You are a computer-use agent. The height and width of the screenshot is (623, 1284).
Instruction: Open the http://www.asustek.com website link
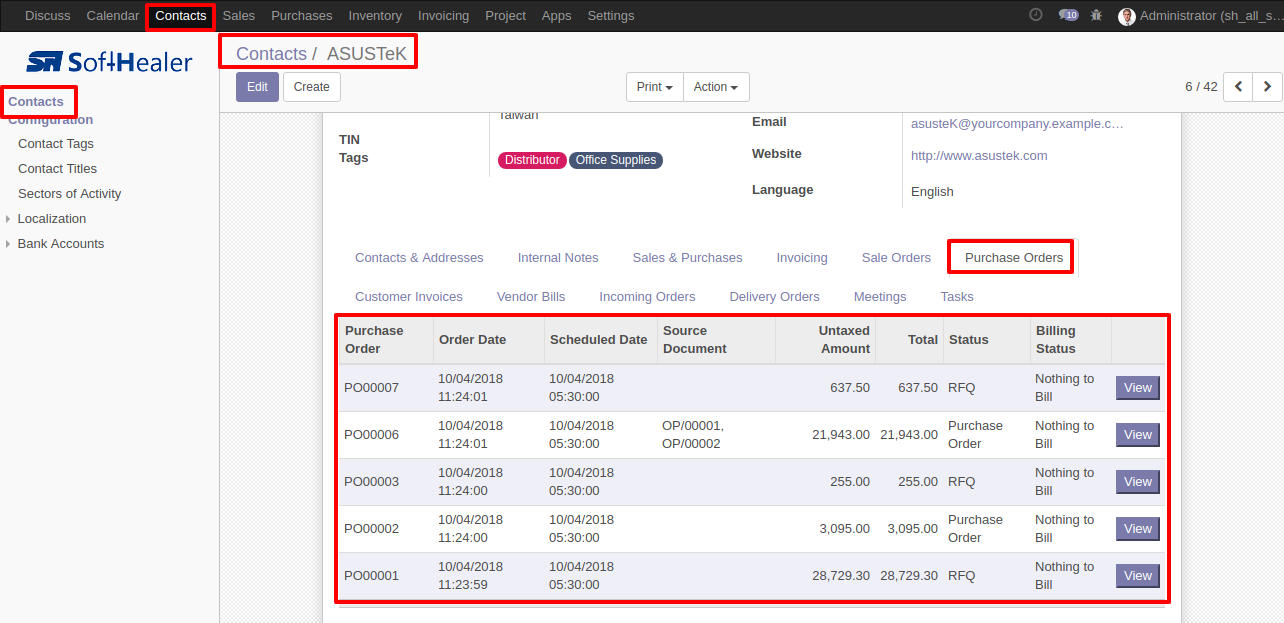[x=979, y=156]
